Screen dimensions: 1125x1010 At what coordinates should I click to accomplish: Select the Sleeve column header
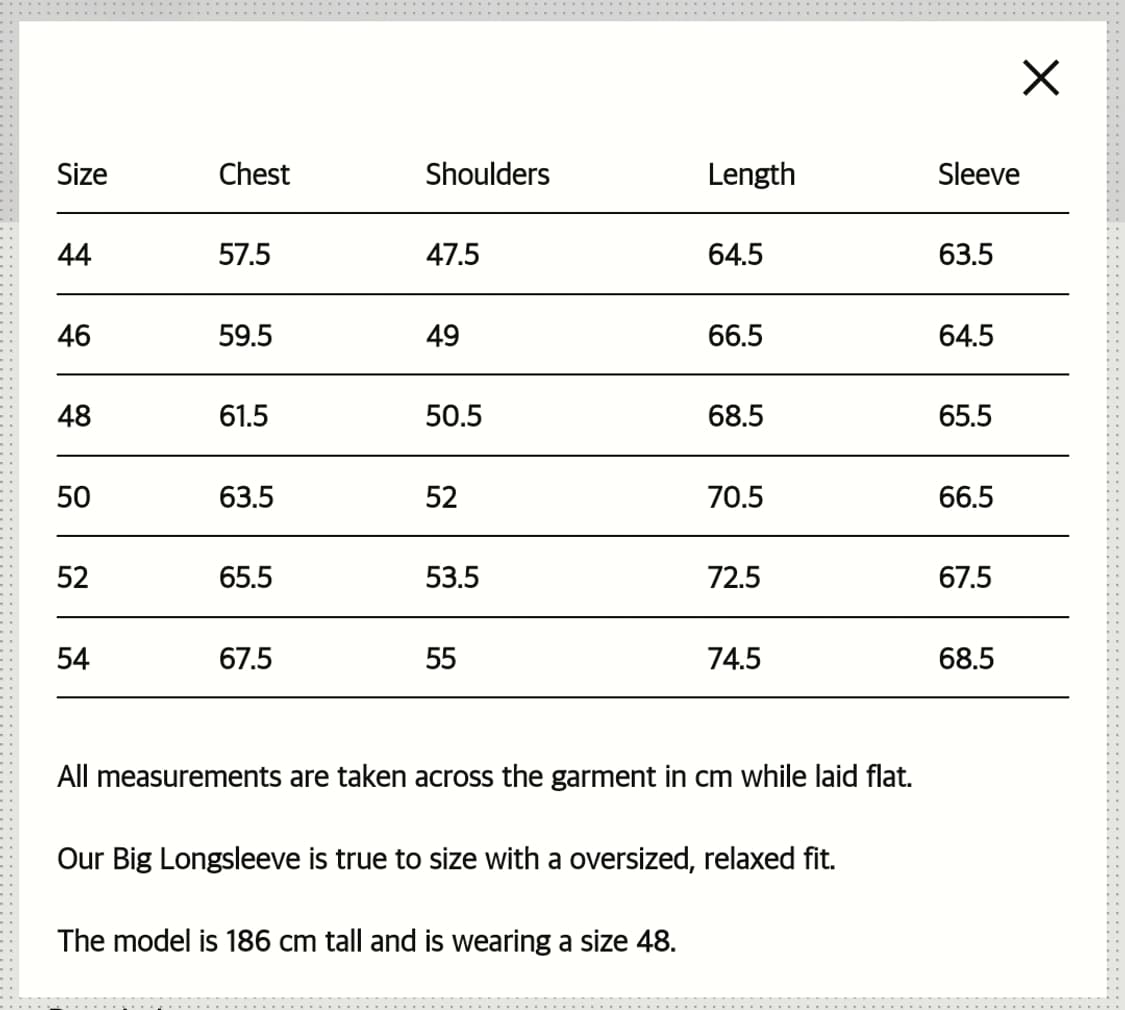tap(978, 174)
